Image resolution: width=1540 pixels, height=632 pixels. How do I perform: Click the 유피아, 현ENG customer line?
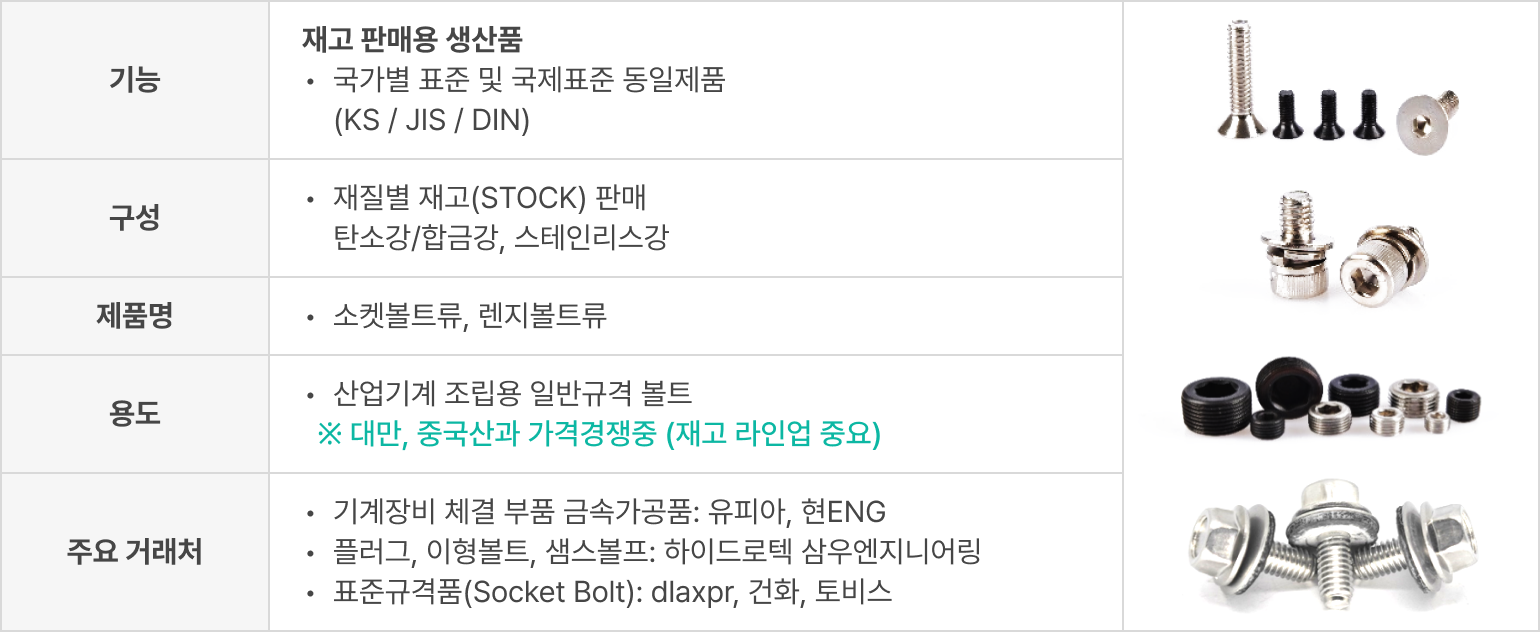point(609,512)
